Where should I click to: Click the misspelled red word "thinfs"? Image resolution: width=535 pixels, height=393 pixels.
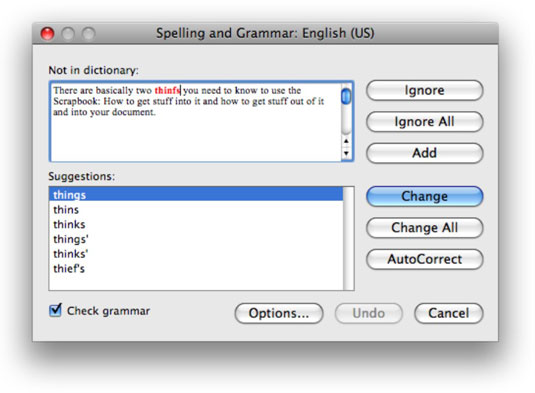coord(167,90)
